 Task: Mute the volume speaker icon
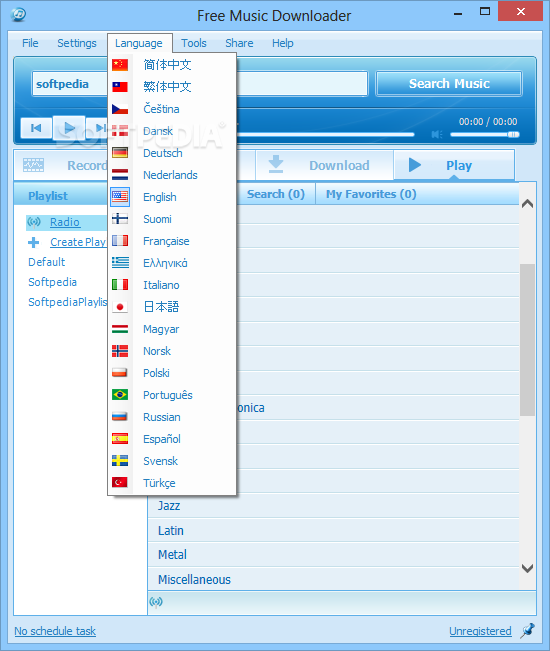(437, 135)
